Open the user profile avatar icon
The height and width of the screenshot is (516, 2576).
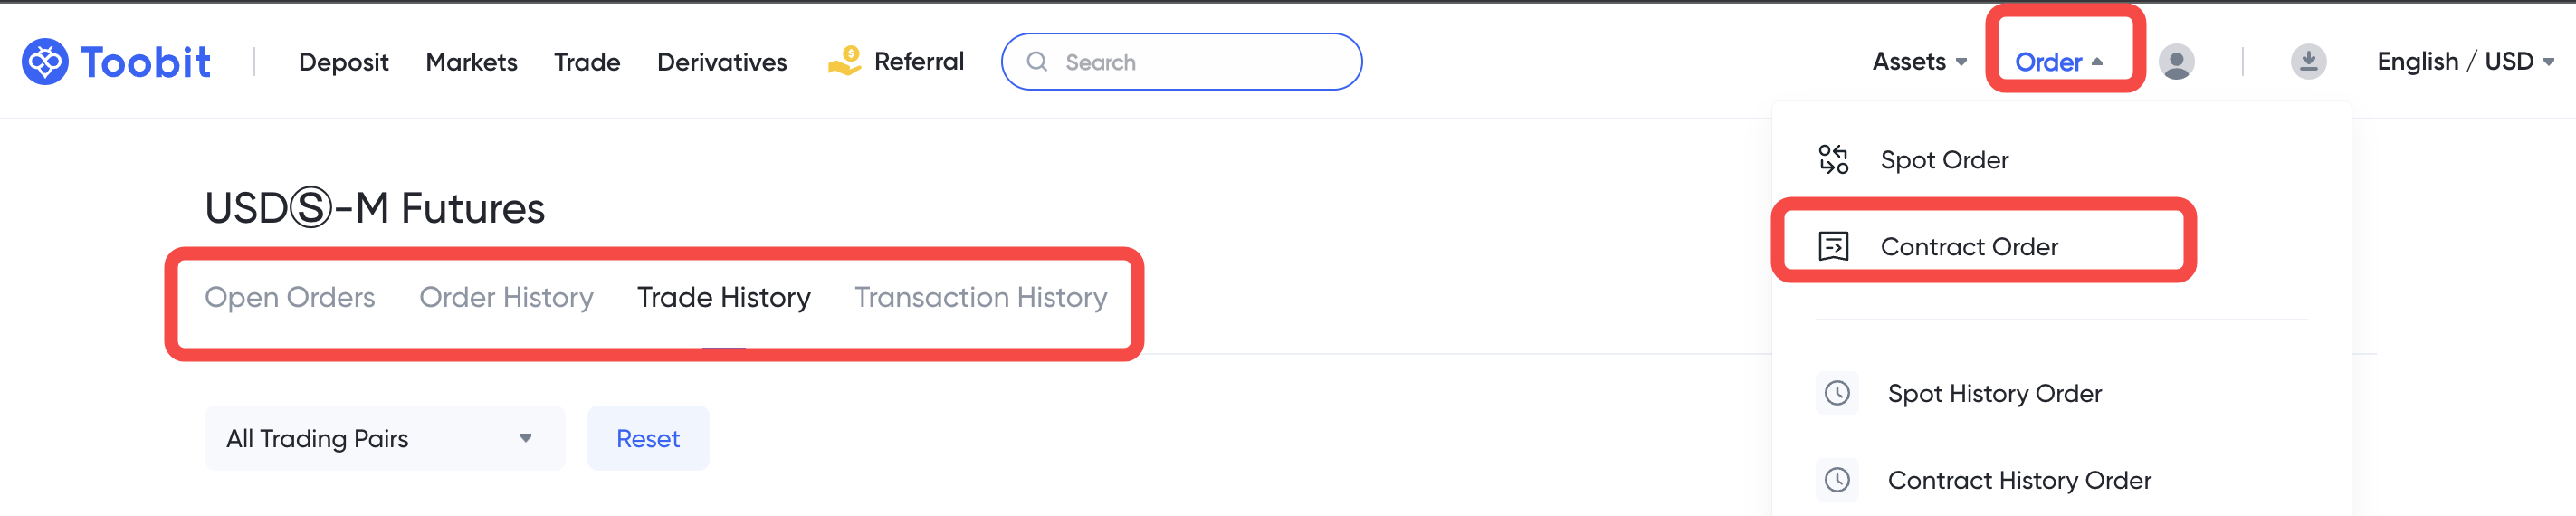point(2176,62)
